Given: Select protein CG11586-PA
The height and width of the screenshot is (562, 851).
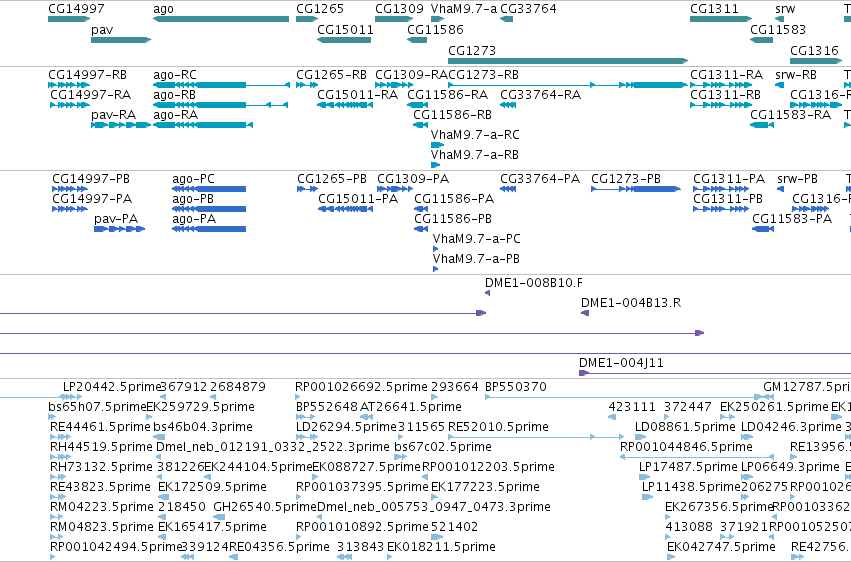Looking at the screenshot, I should pyautogui.click(x=454, y=199).
